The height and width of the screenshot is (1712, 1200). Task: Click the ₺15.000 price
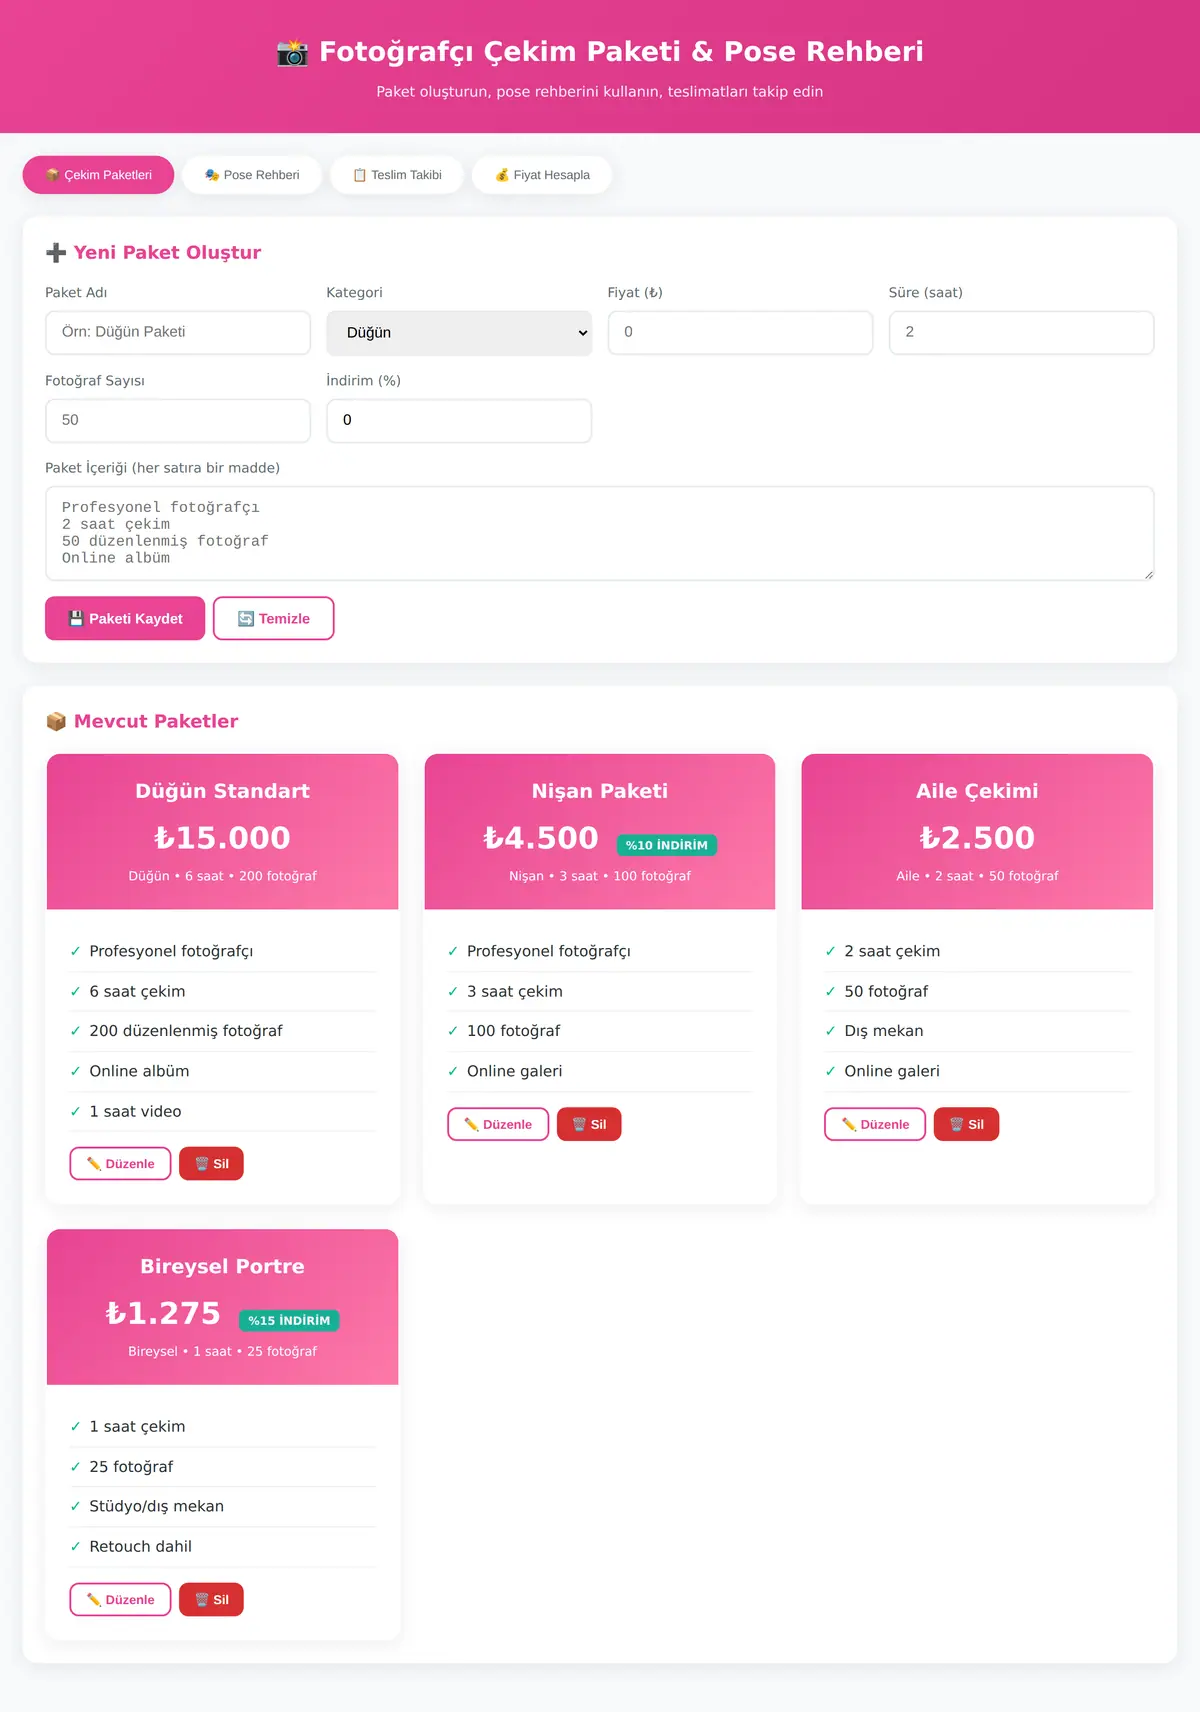coord(222,838)
